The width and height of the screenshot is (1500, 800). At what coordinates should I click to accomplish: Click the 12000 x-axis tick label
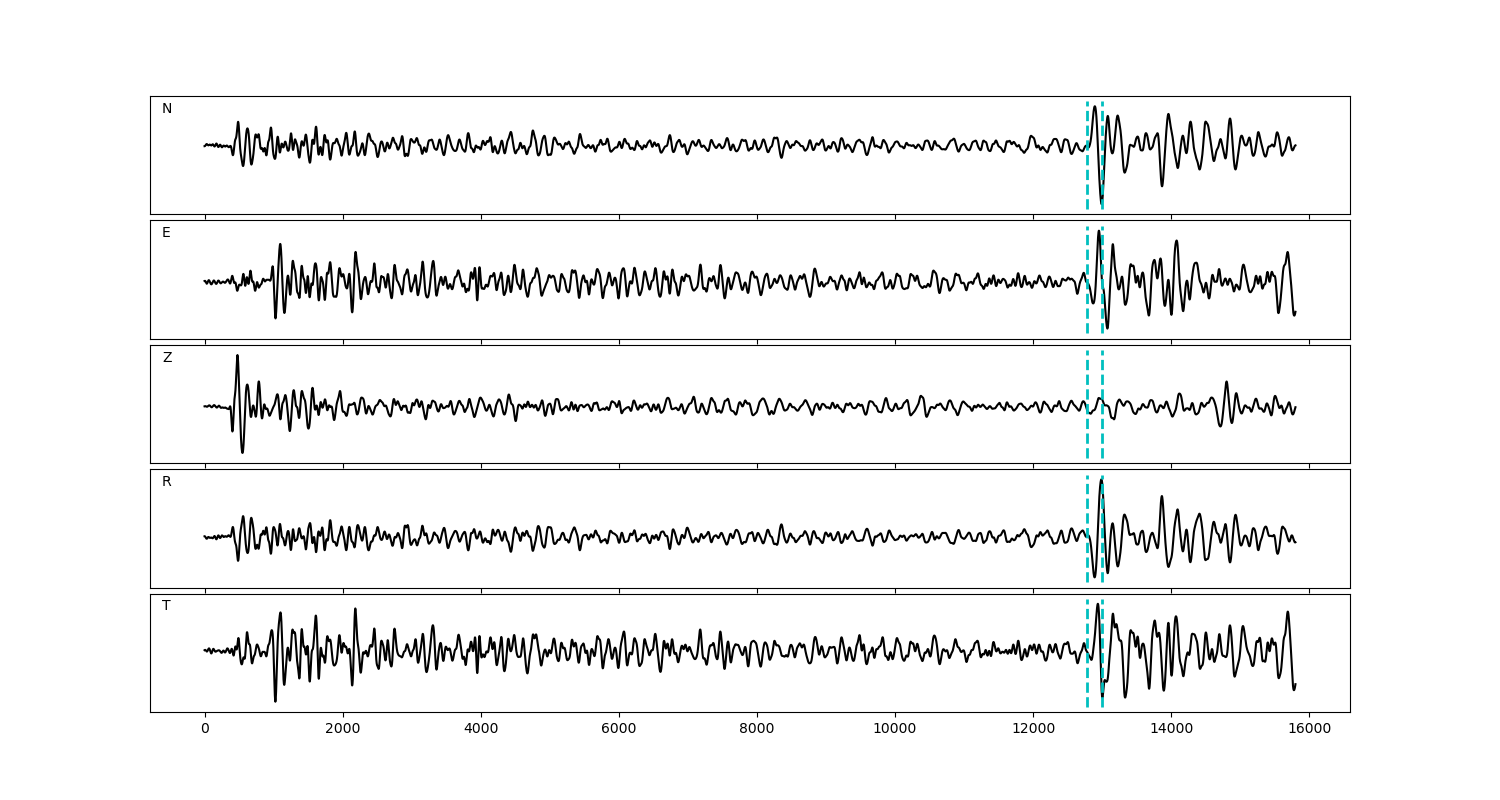[x=1032, y=730]
